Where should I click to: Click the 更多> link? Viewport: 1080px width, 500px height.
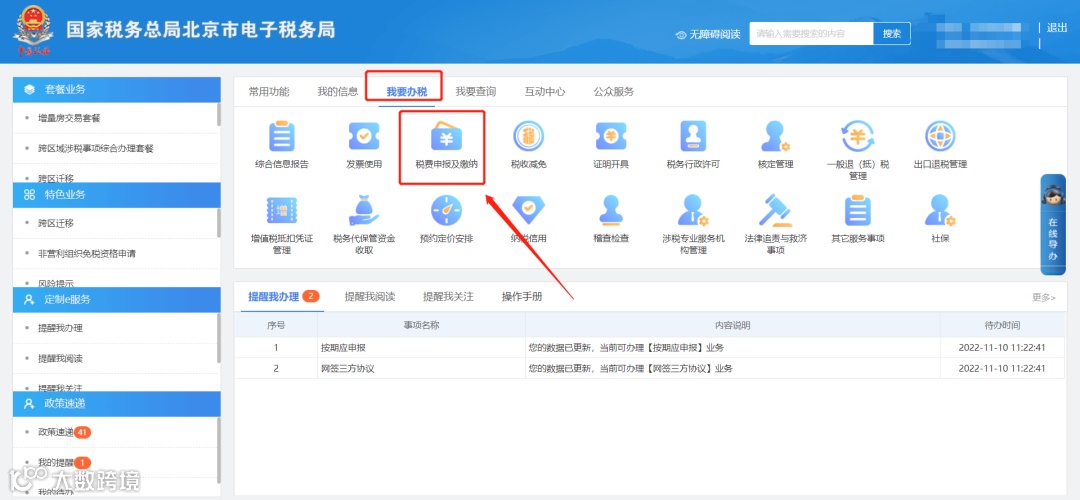pyautogui.click(x=1043, y=298)
